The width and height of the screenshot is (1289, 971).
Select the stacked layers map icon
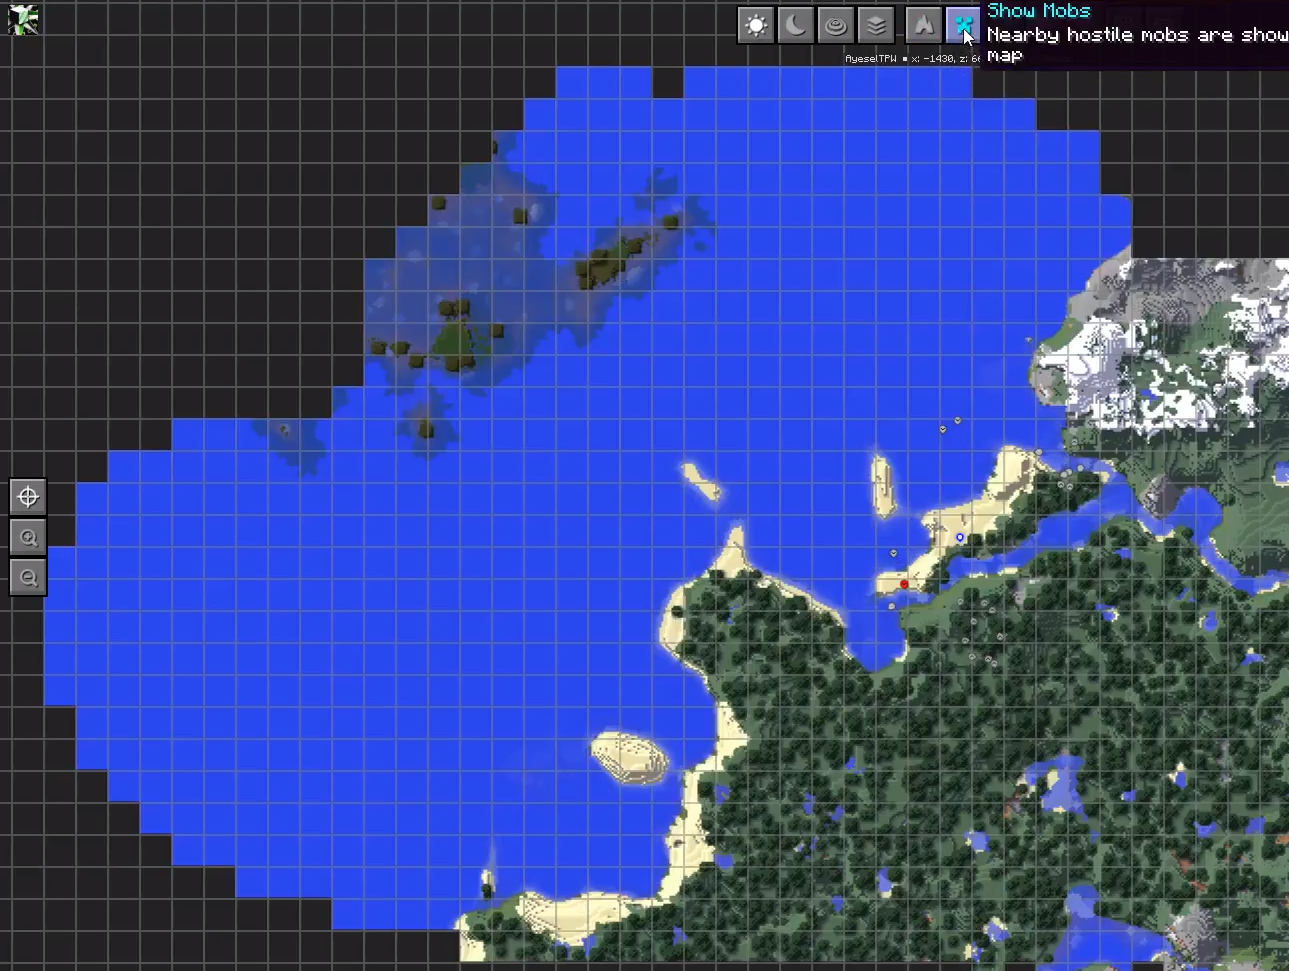tap(877, 25)
